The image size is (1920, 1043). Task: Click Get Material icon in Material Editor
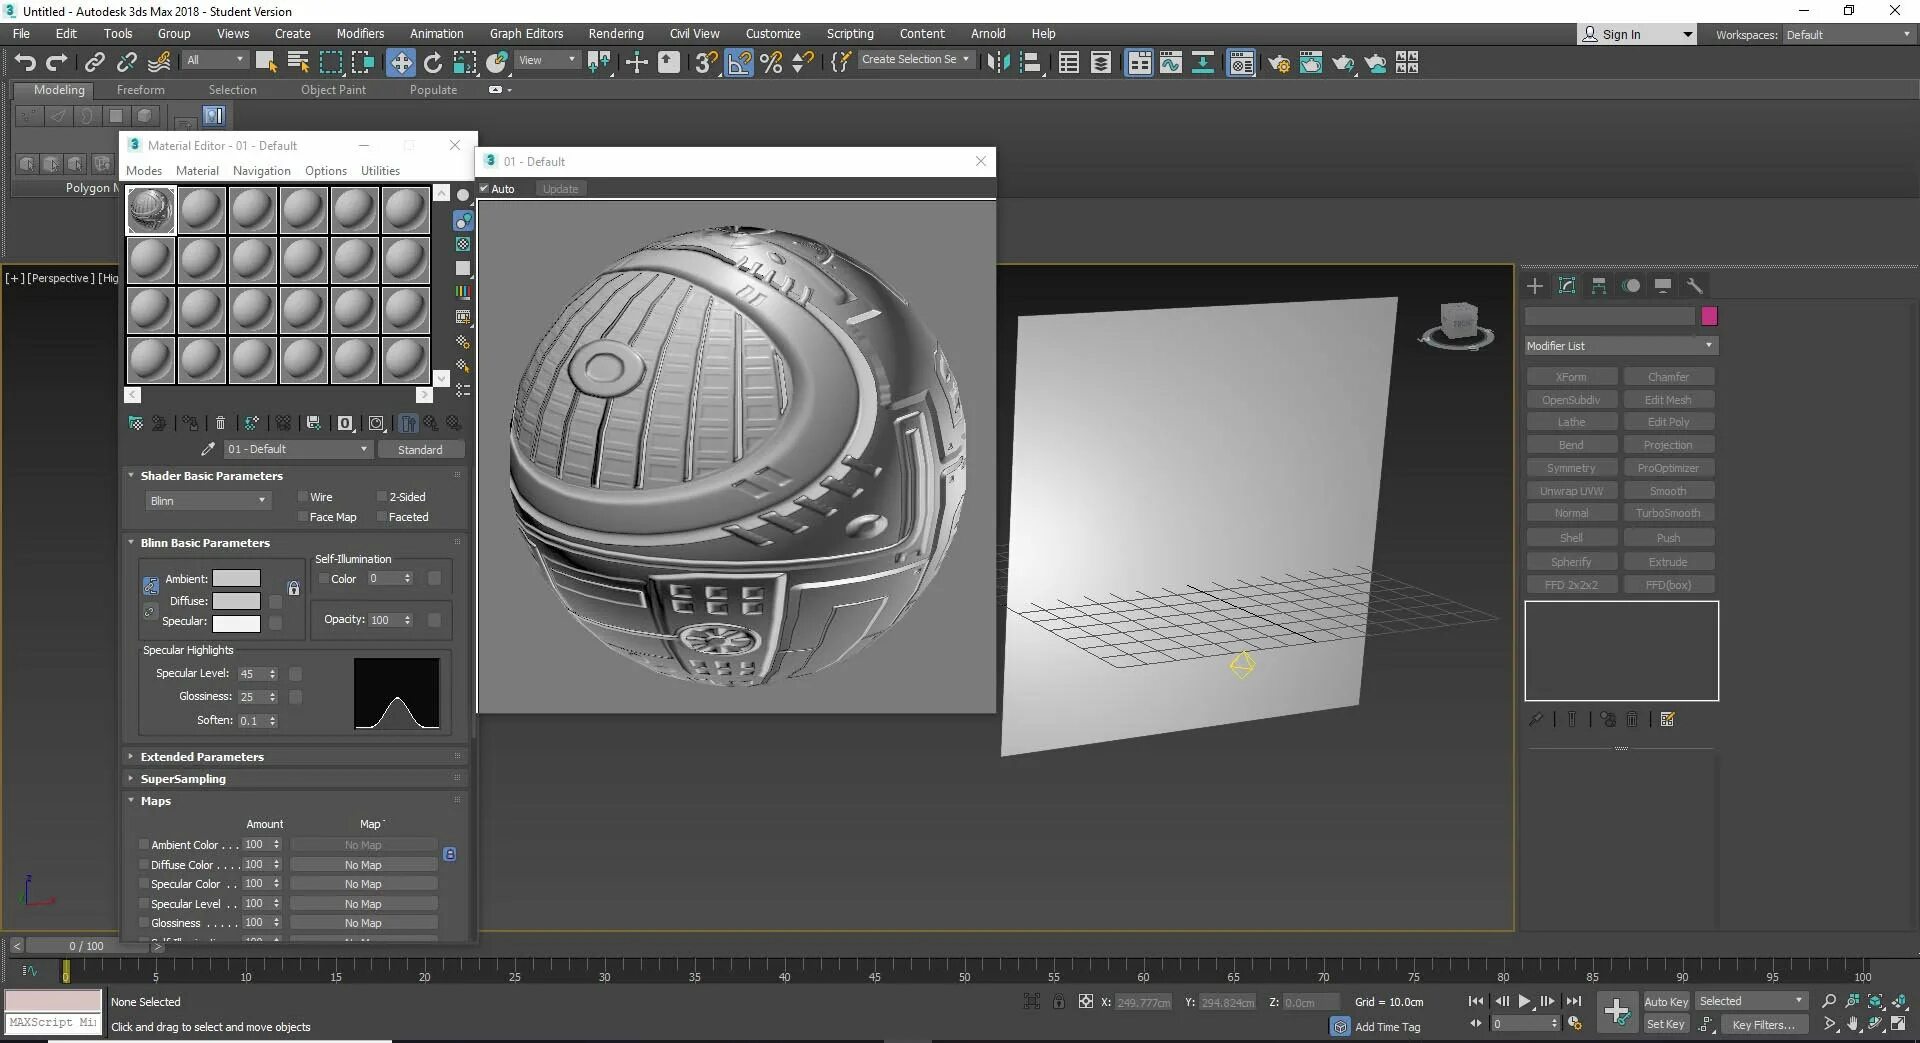coord(136,423)
